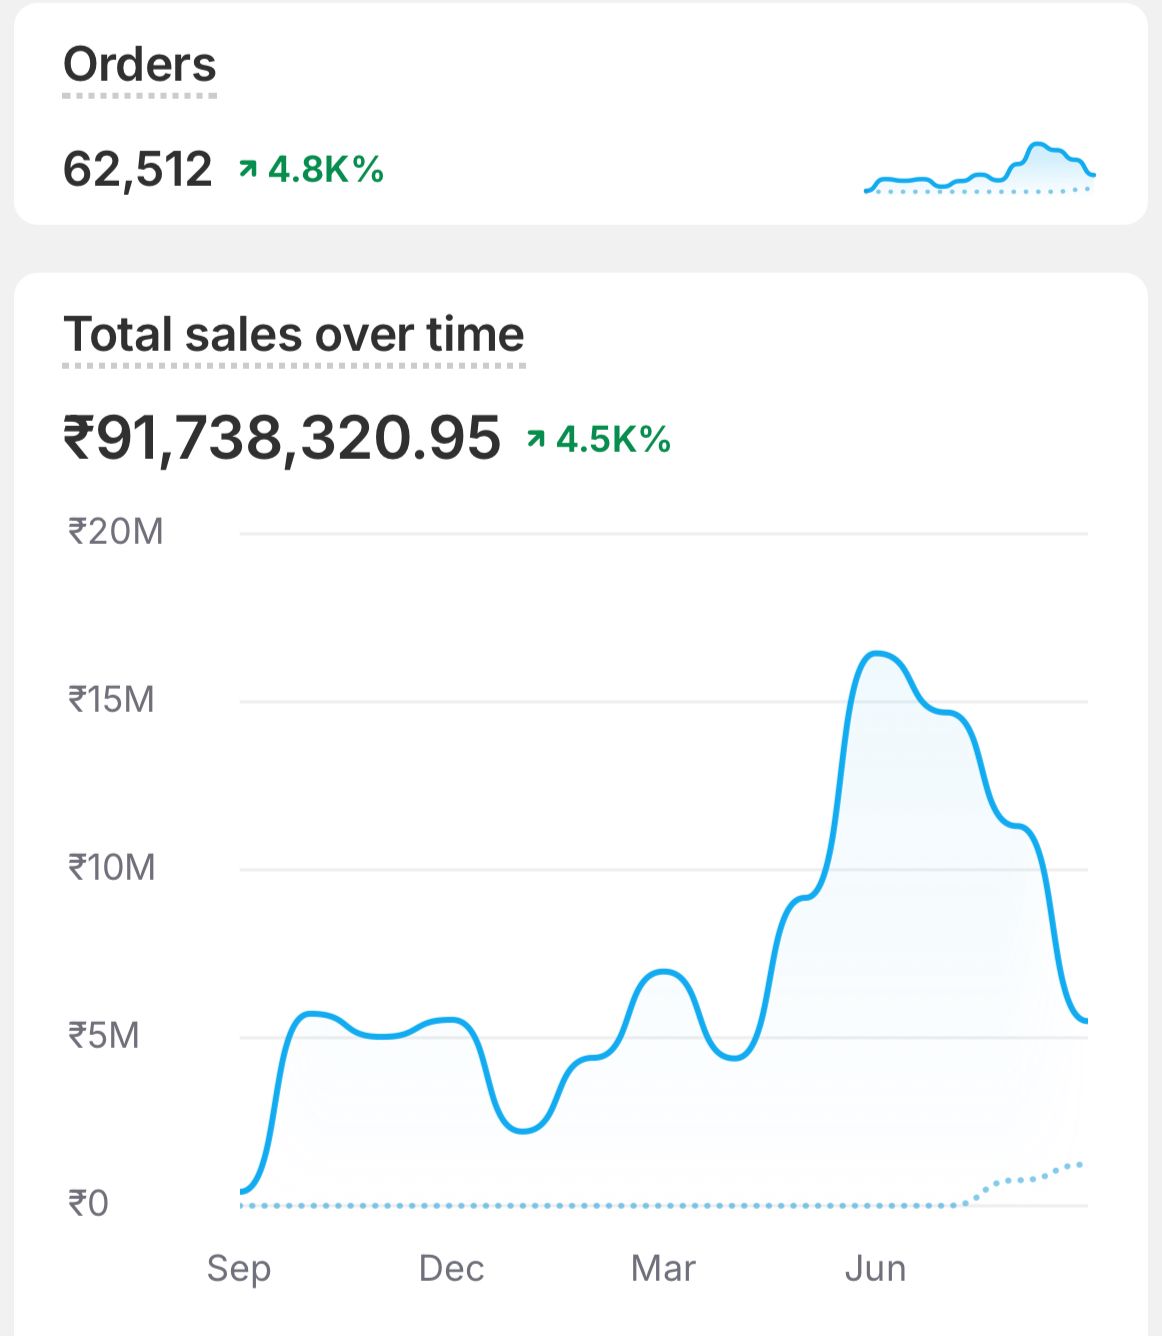Click the ₹20M y-axis label
1162x1336 pixels.
click(115, 532)
